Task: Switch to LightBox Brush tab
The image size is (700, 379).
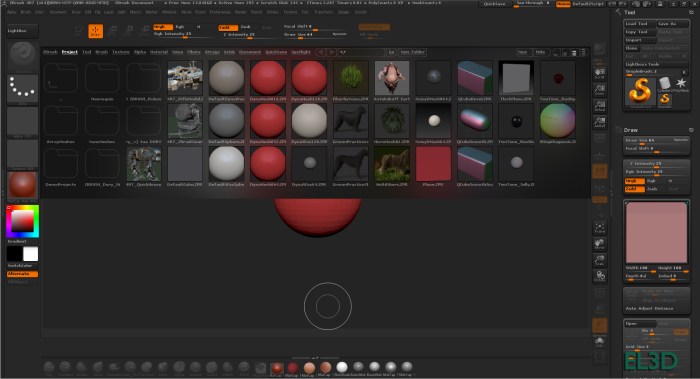Action: tap(102, 52)
